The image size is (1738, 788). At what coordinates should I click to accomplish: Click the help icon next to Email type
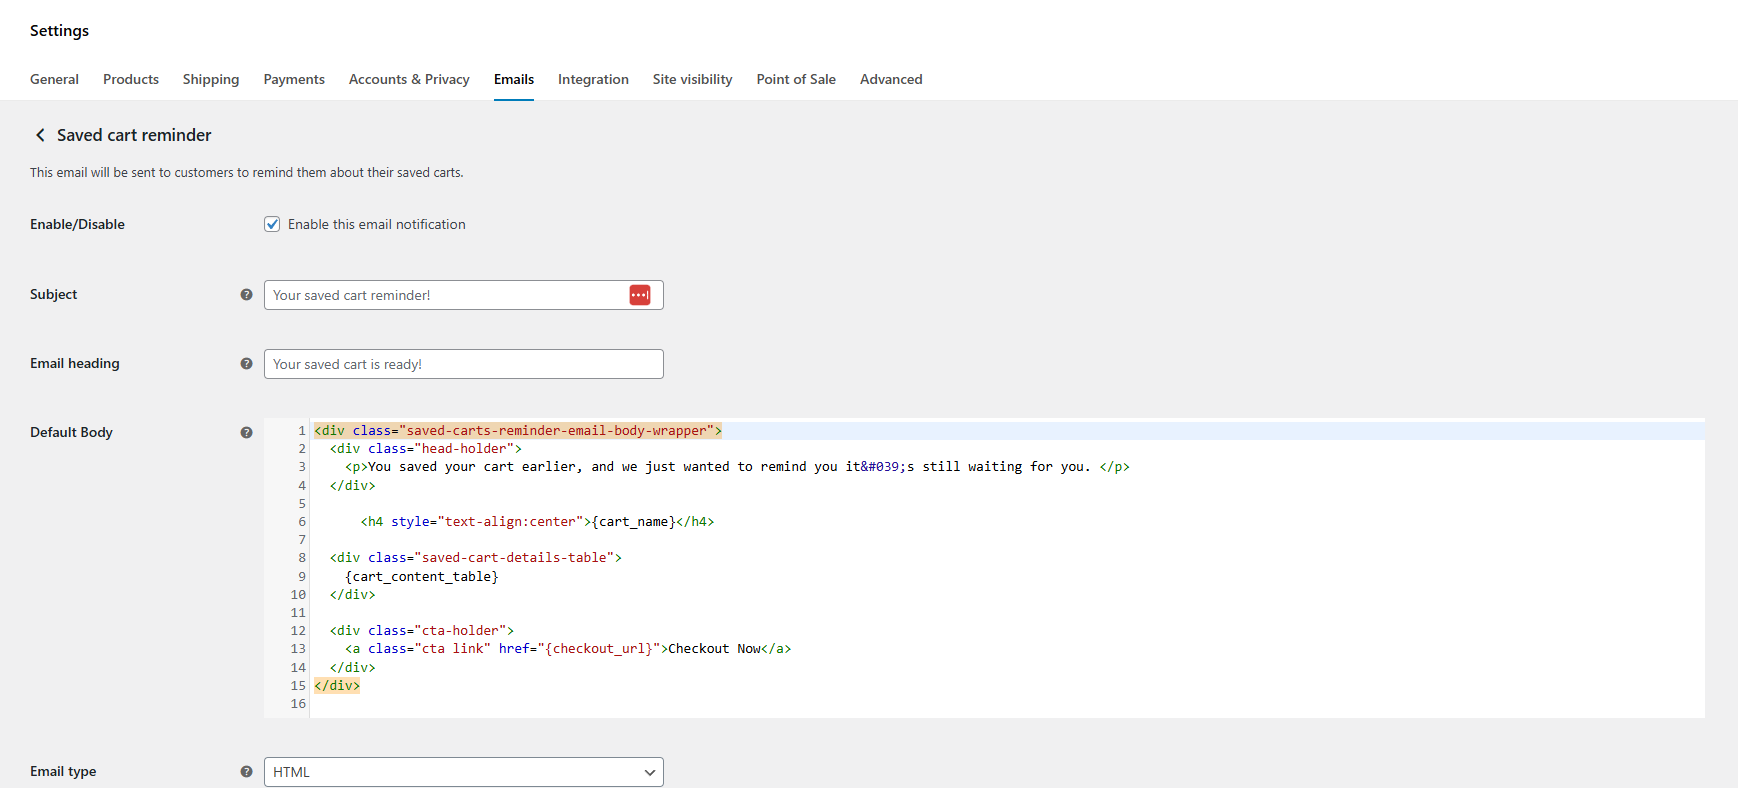[x=246, y=772]
